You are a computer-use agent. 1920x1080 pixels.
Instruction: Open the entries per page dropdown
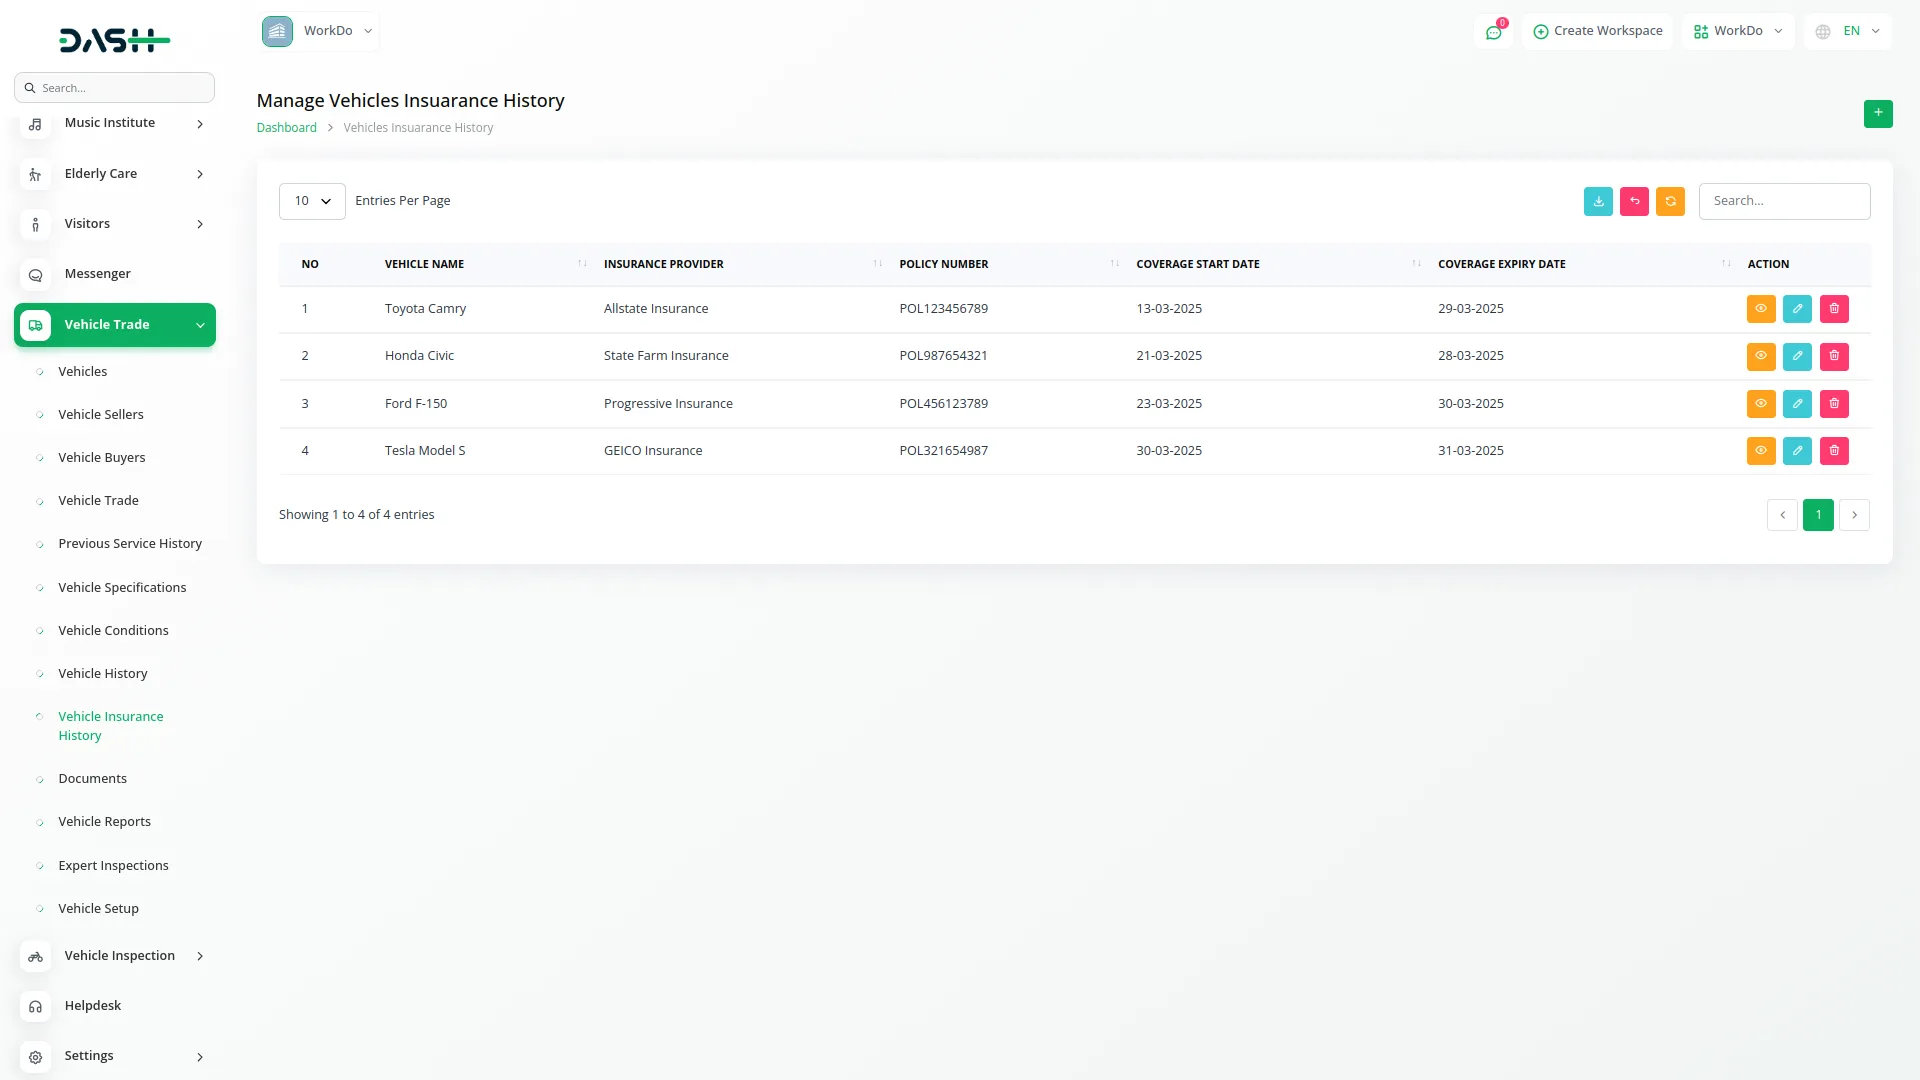(x=312, y=201)
